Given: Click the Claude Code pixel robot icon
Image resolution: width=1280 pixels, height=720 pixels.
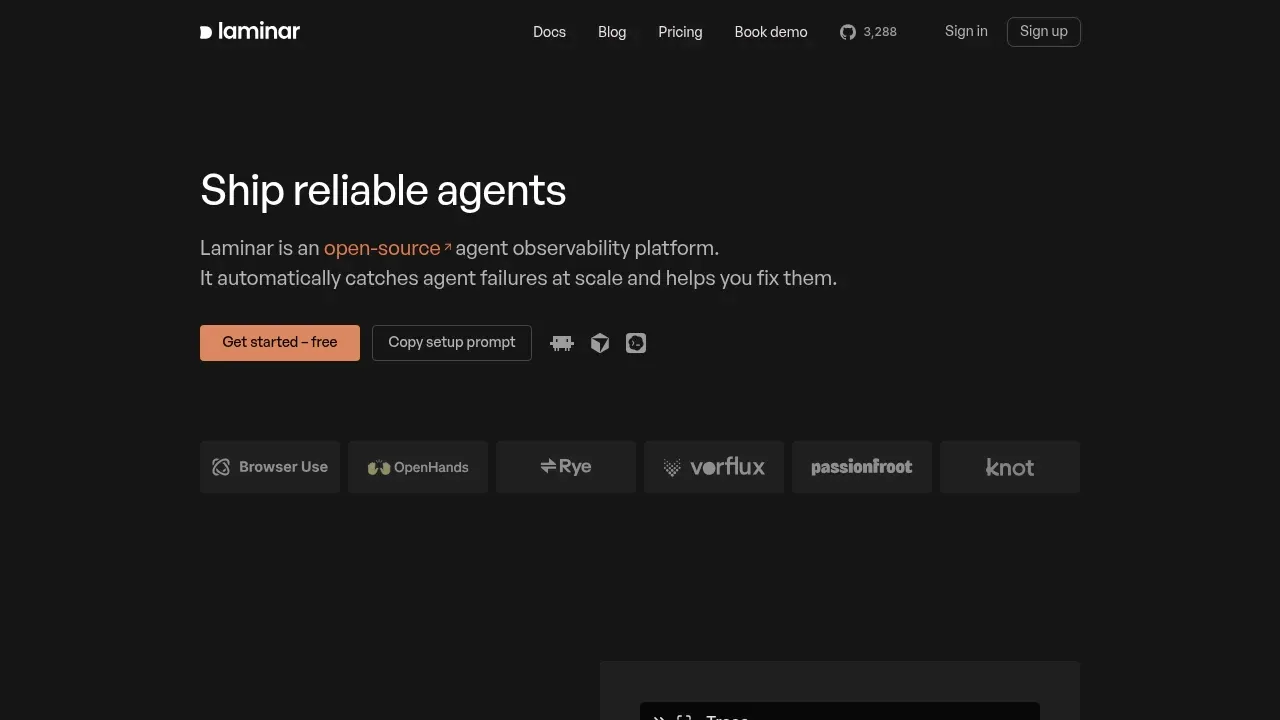Looking at the screenshot, I should coord(562,343).
